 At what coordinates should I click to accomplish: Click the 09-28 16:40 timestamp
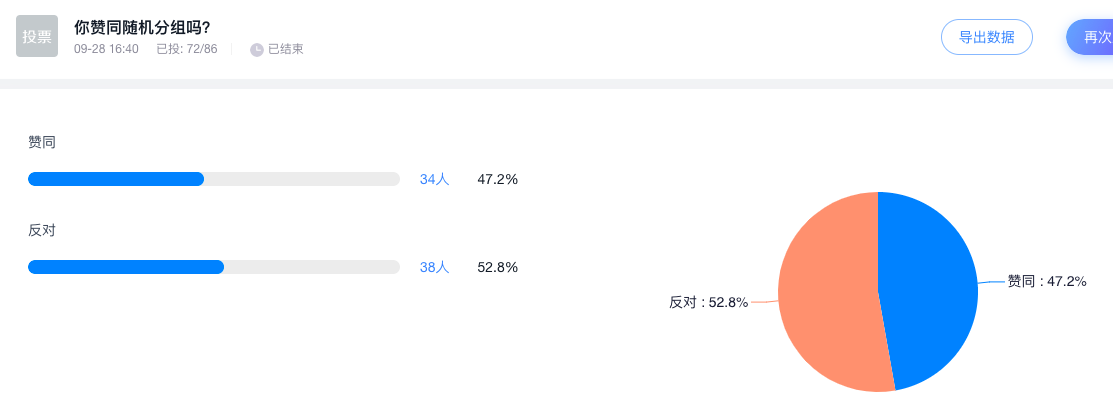tap(106, 49)
